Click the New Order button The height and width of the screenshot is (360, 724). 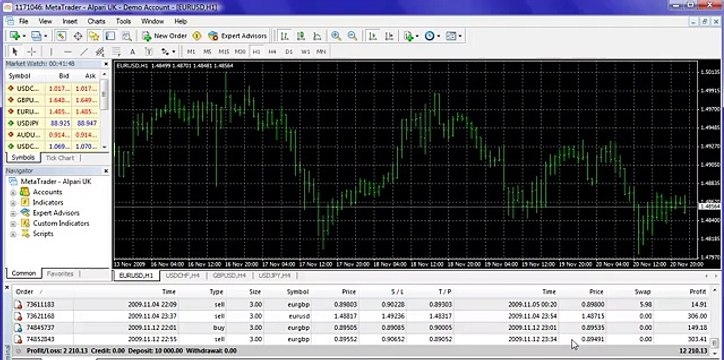[164, 36]
